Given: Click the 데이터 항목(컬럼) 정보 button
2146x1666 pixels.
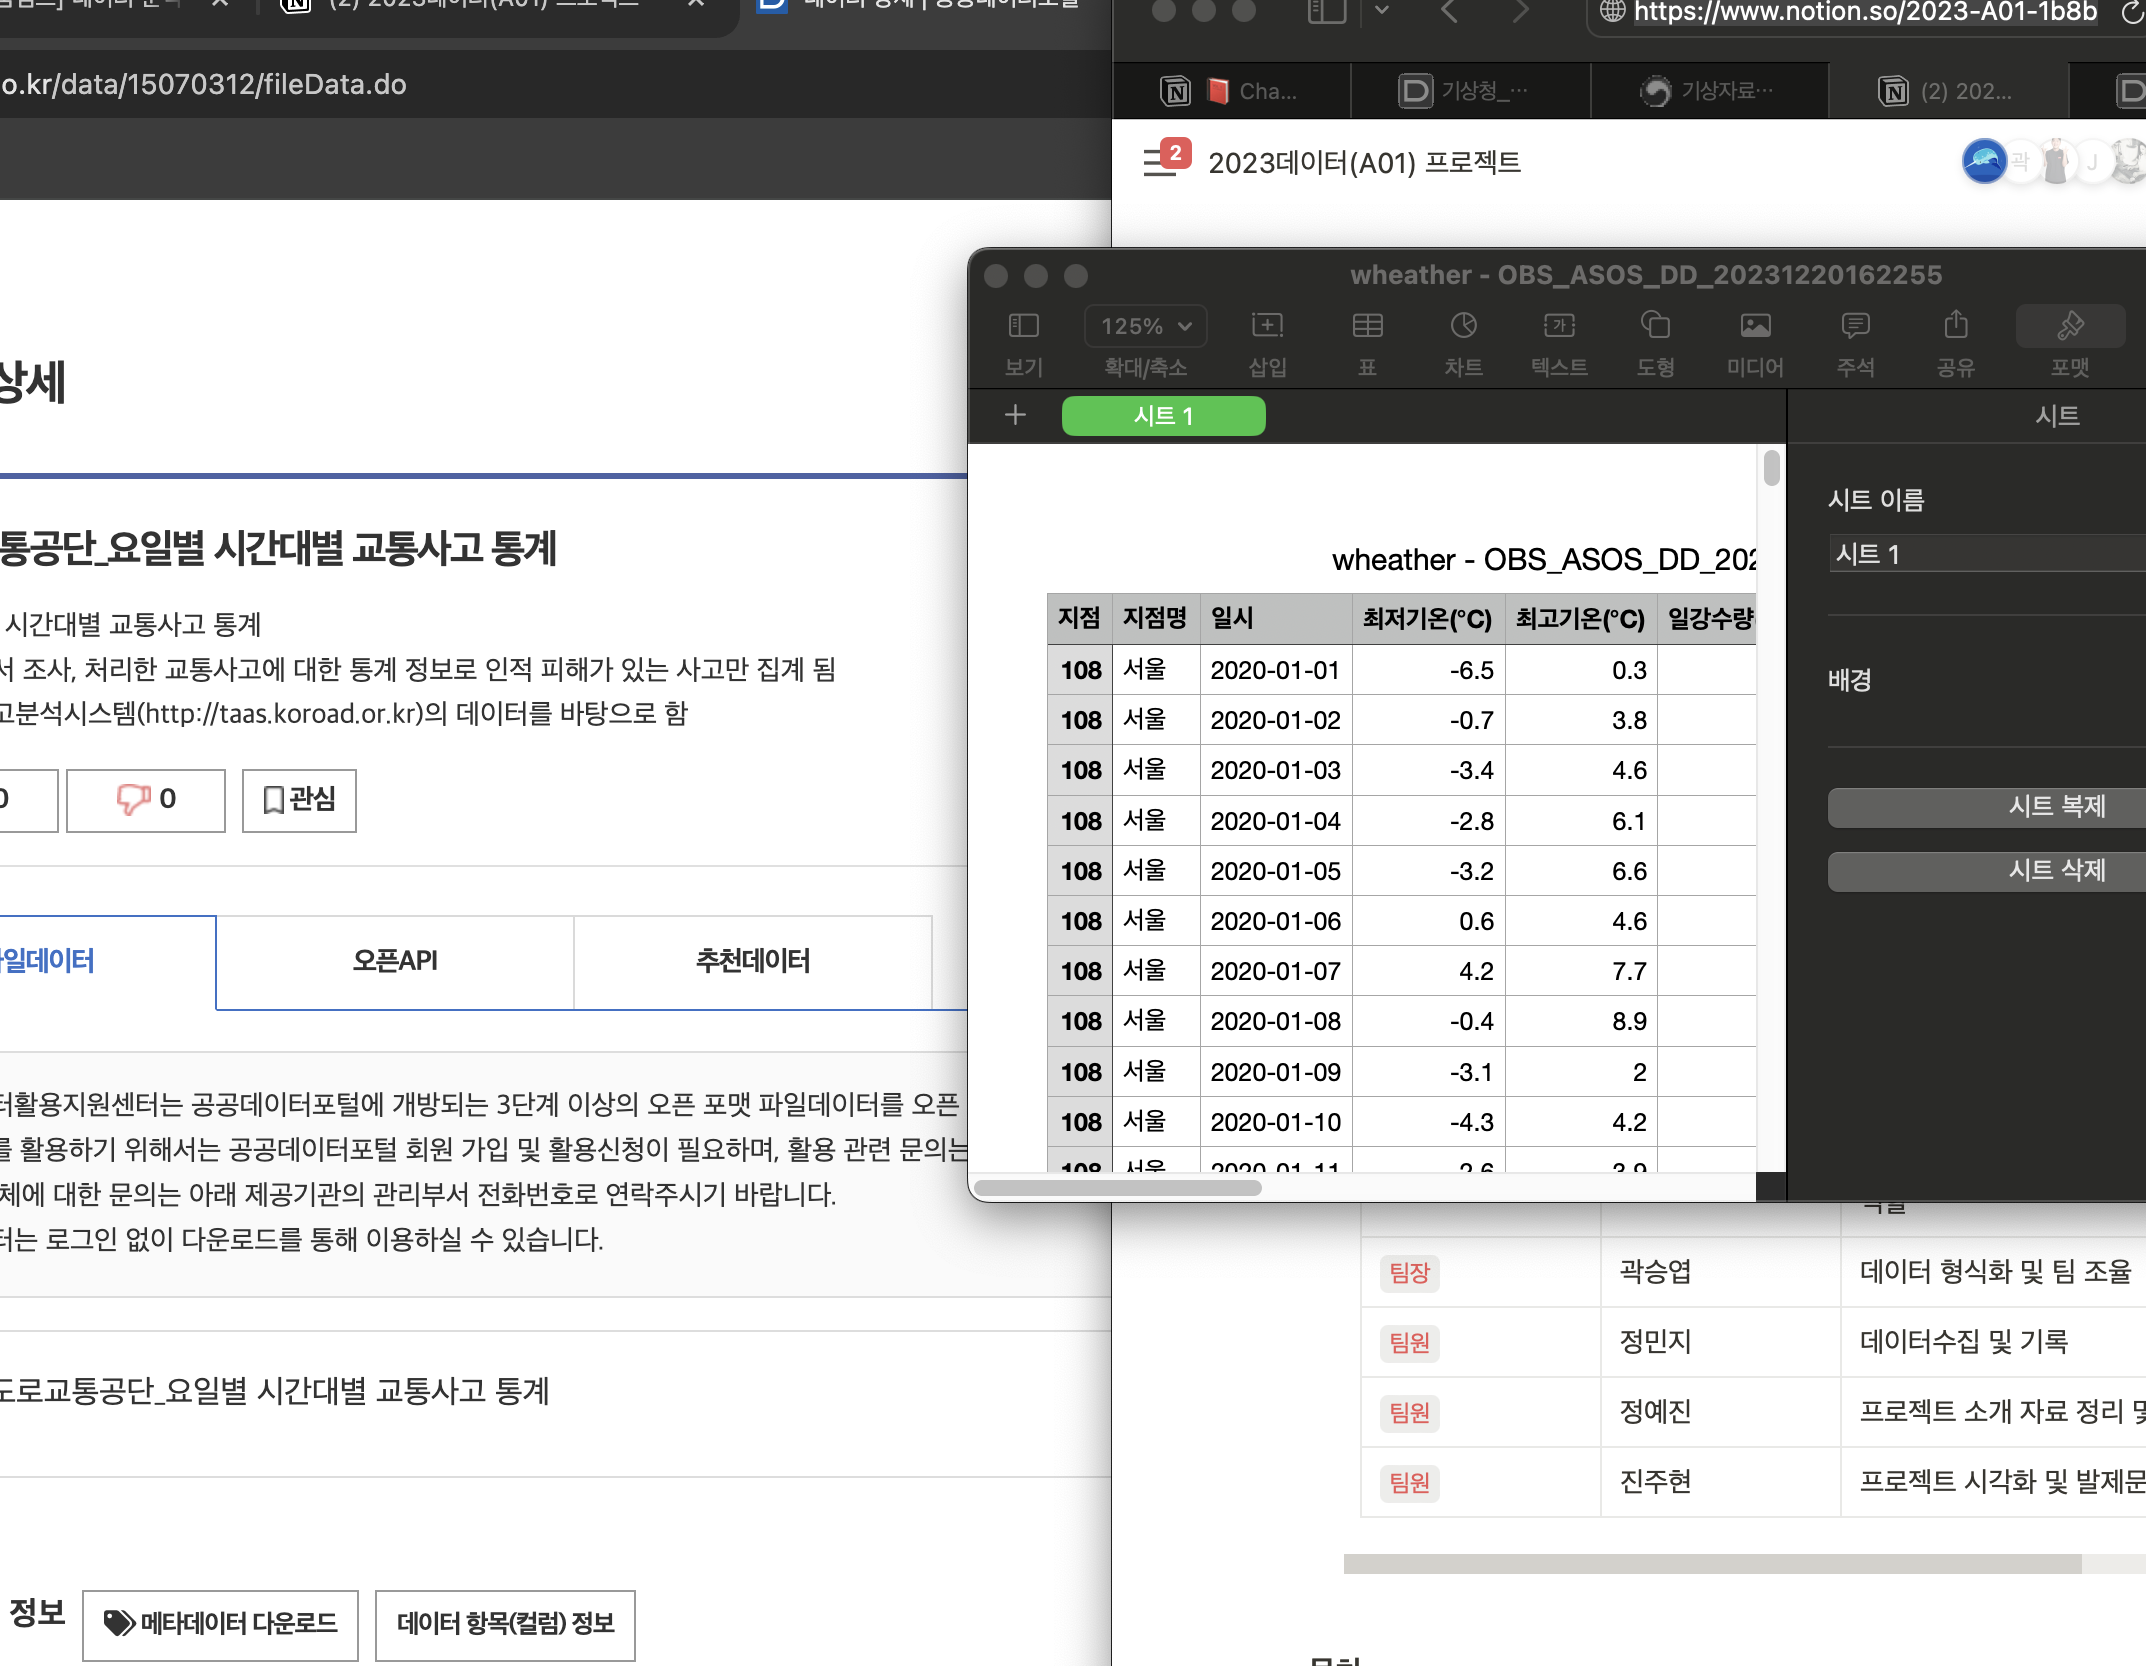Looking at the screenshot, I should click(505, 1624).
